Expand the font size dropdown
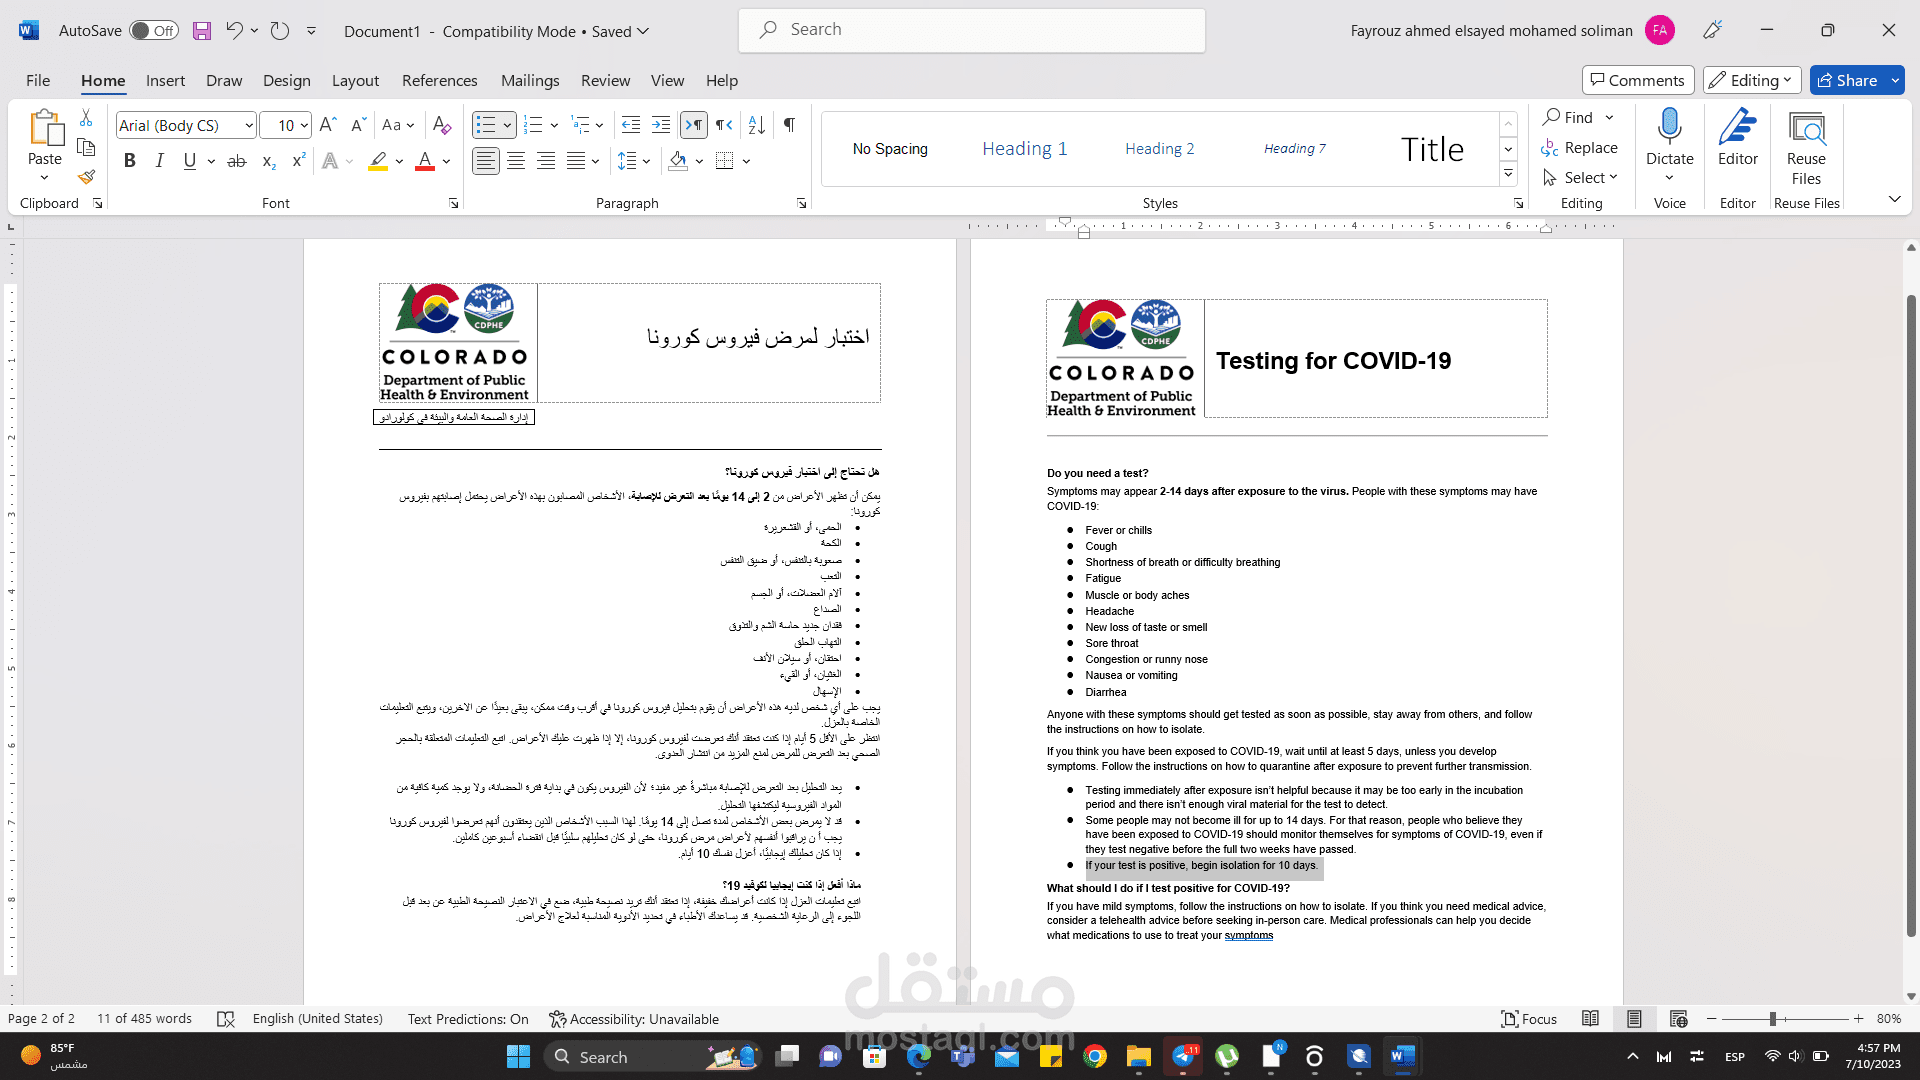 pos(304,125)
